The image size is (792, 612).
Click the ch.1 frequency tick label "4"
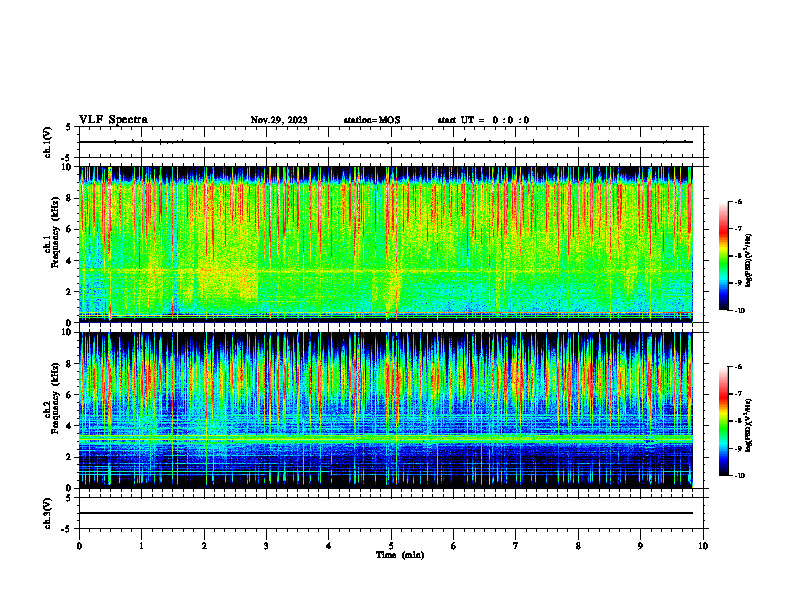coord(69,261)
